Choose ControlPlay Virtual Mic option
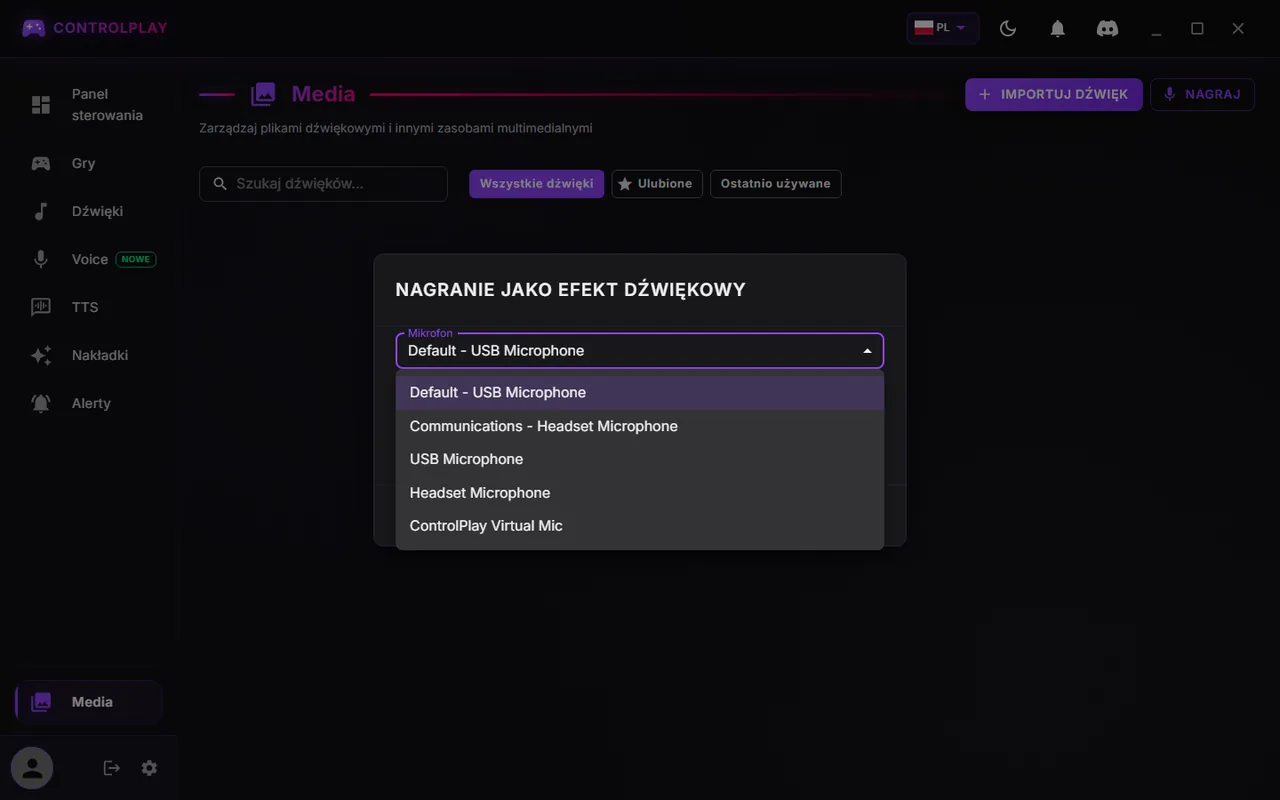1280x800 pixels. tap(640, 526)
